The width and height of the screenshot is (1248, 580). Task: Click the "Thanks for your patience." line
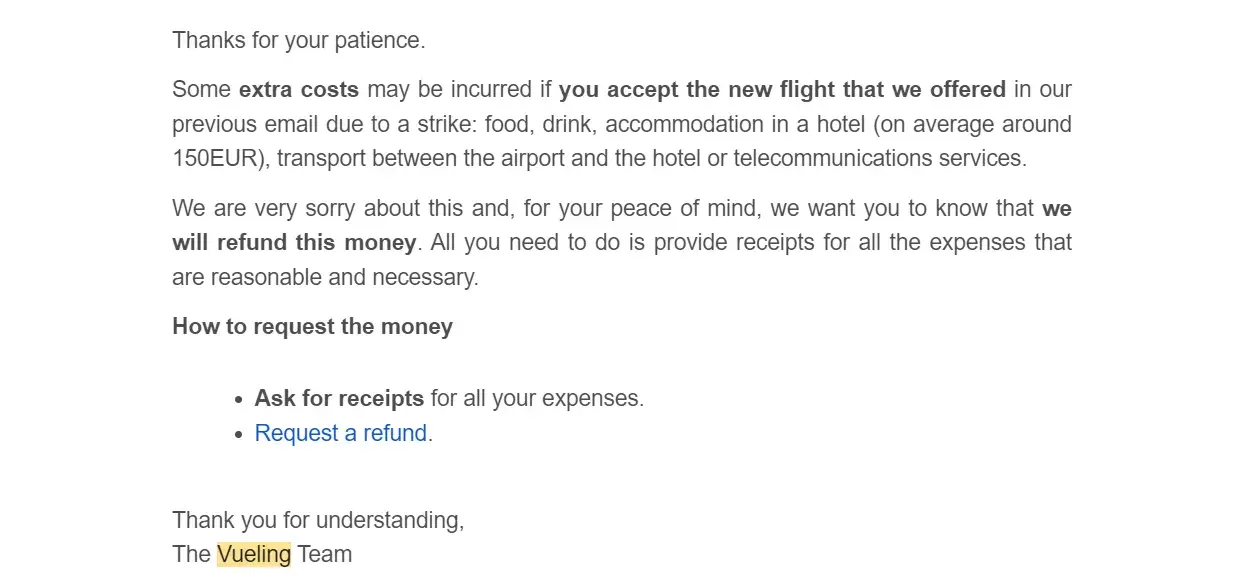click(x=298, y=41)
